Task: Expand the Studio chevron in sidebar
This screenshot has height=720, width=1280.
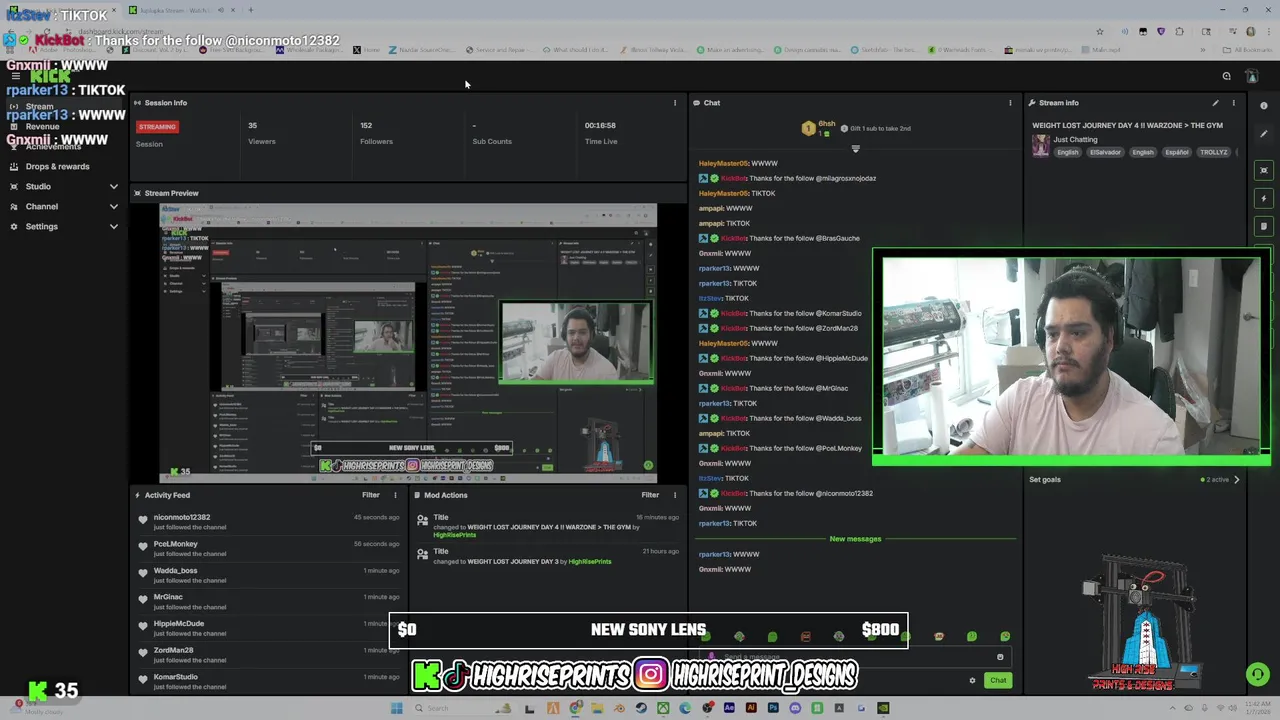Action: (113, 186)
